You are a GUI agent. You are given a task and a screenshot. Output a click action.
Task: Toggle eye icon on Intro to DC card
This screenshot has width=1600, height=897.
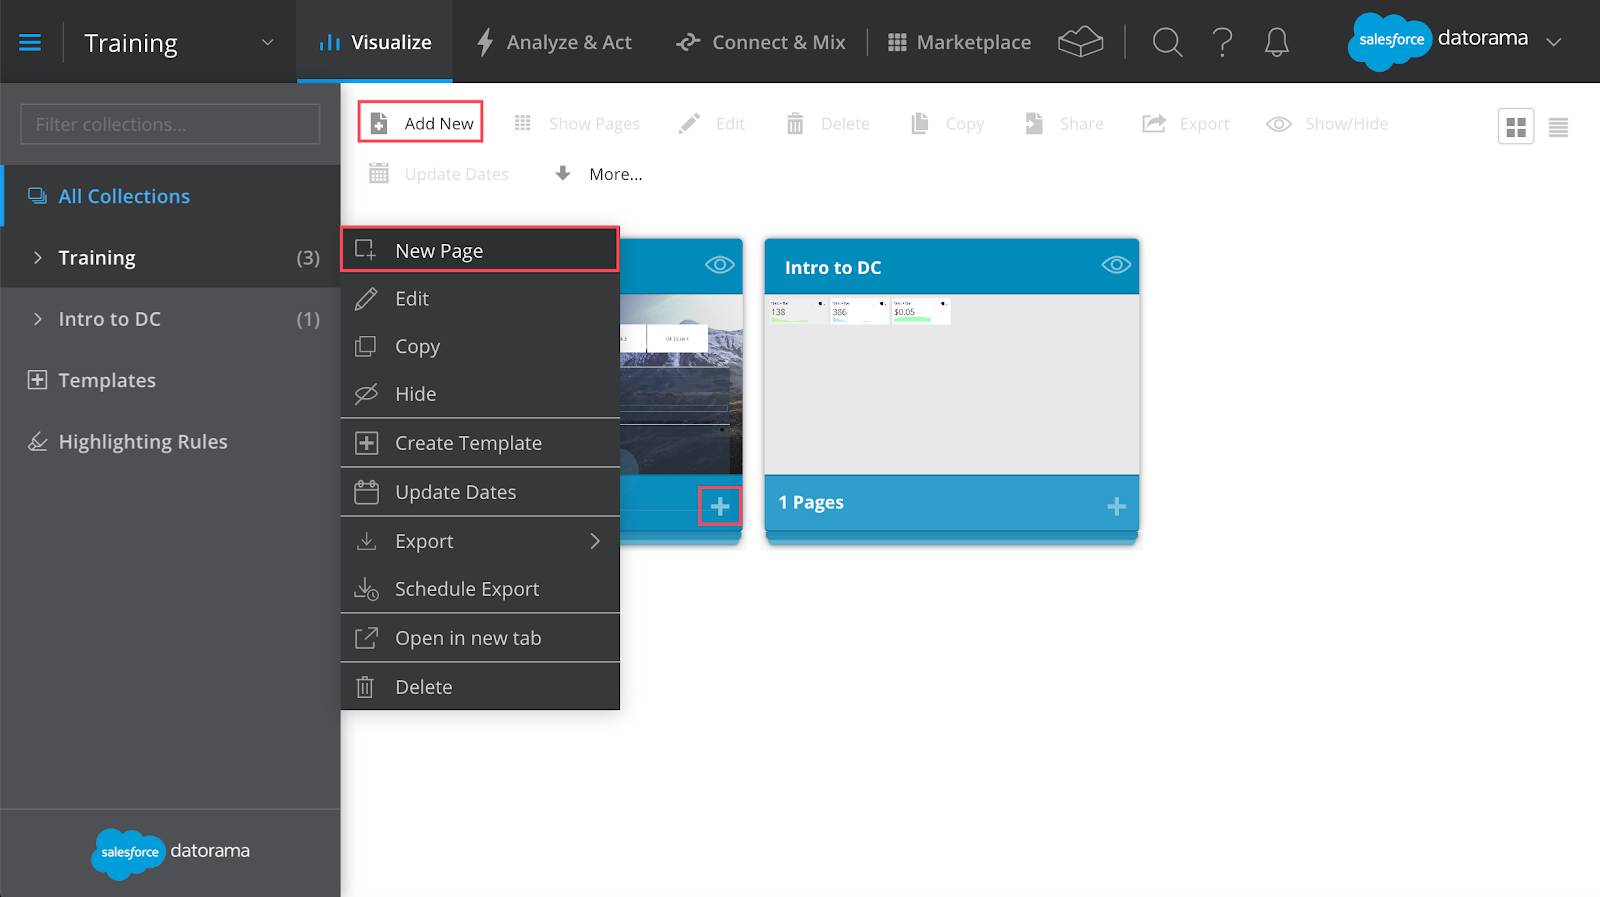[1116, 265]
